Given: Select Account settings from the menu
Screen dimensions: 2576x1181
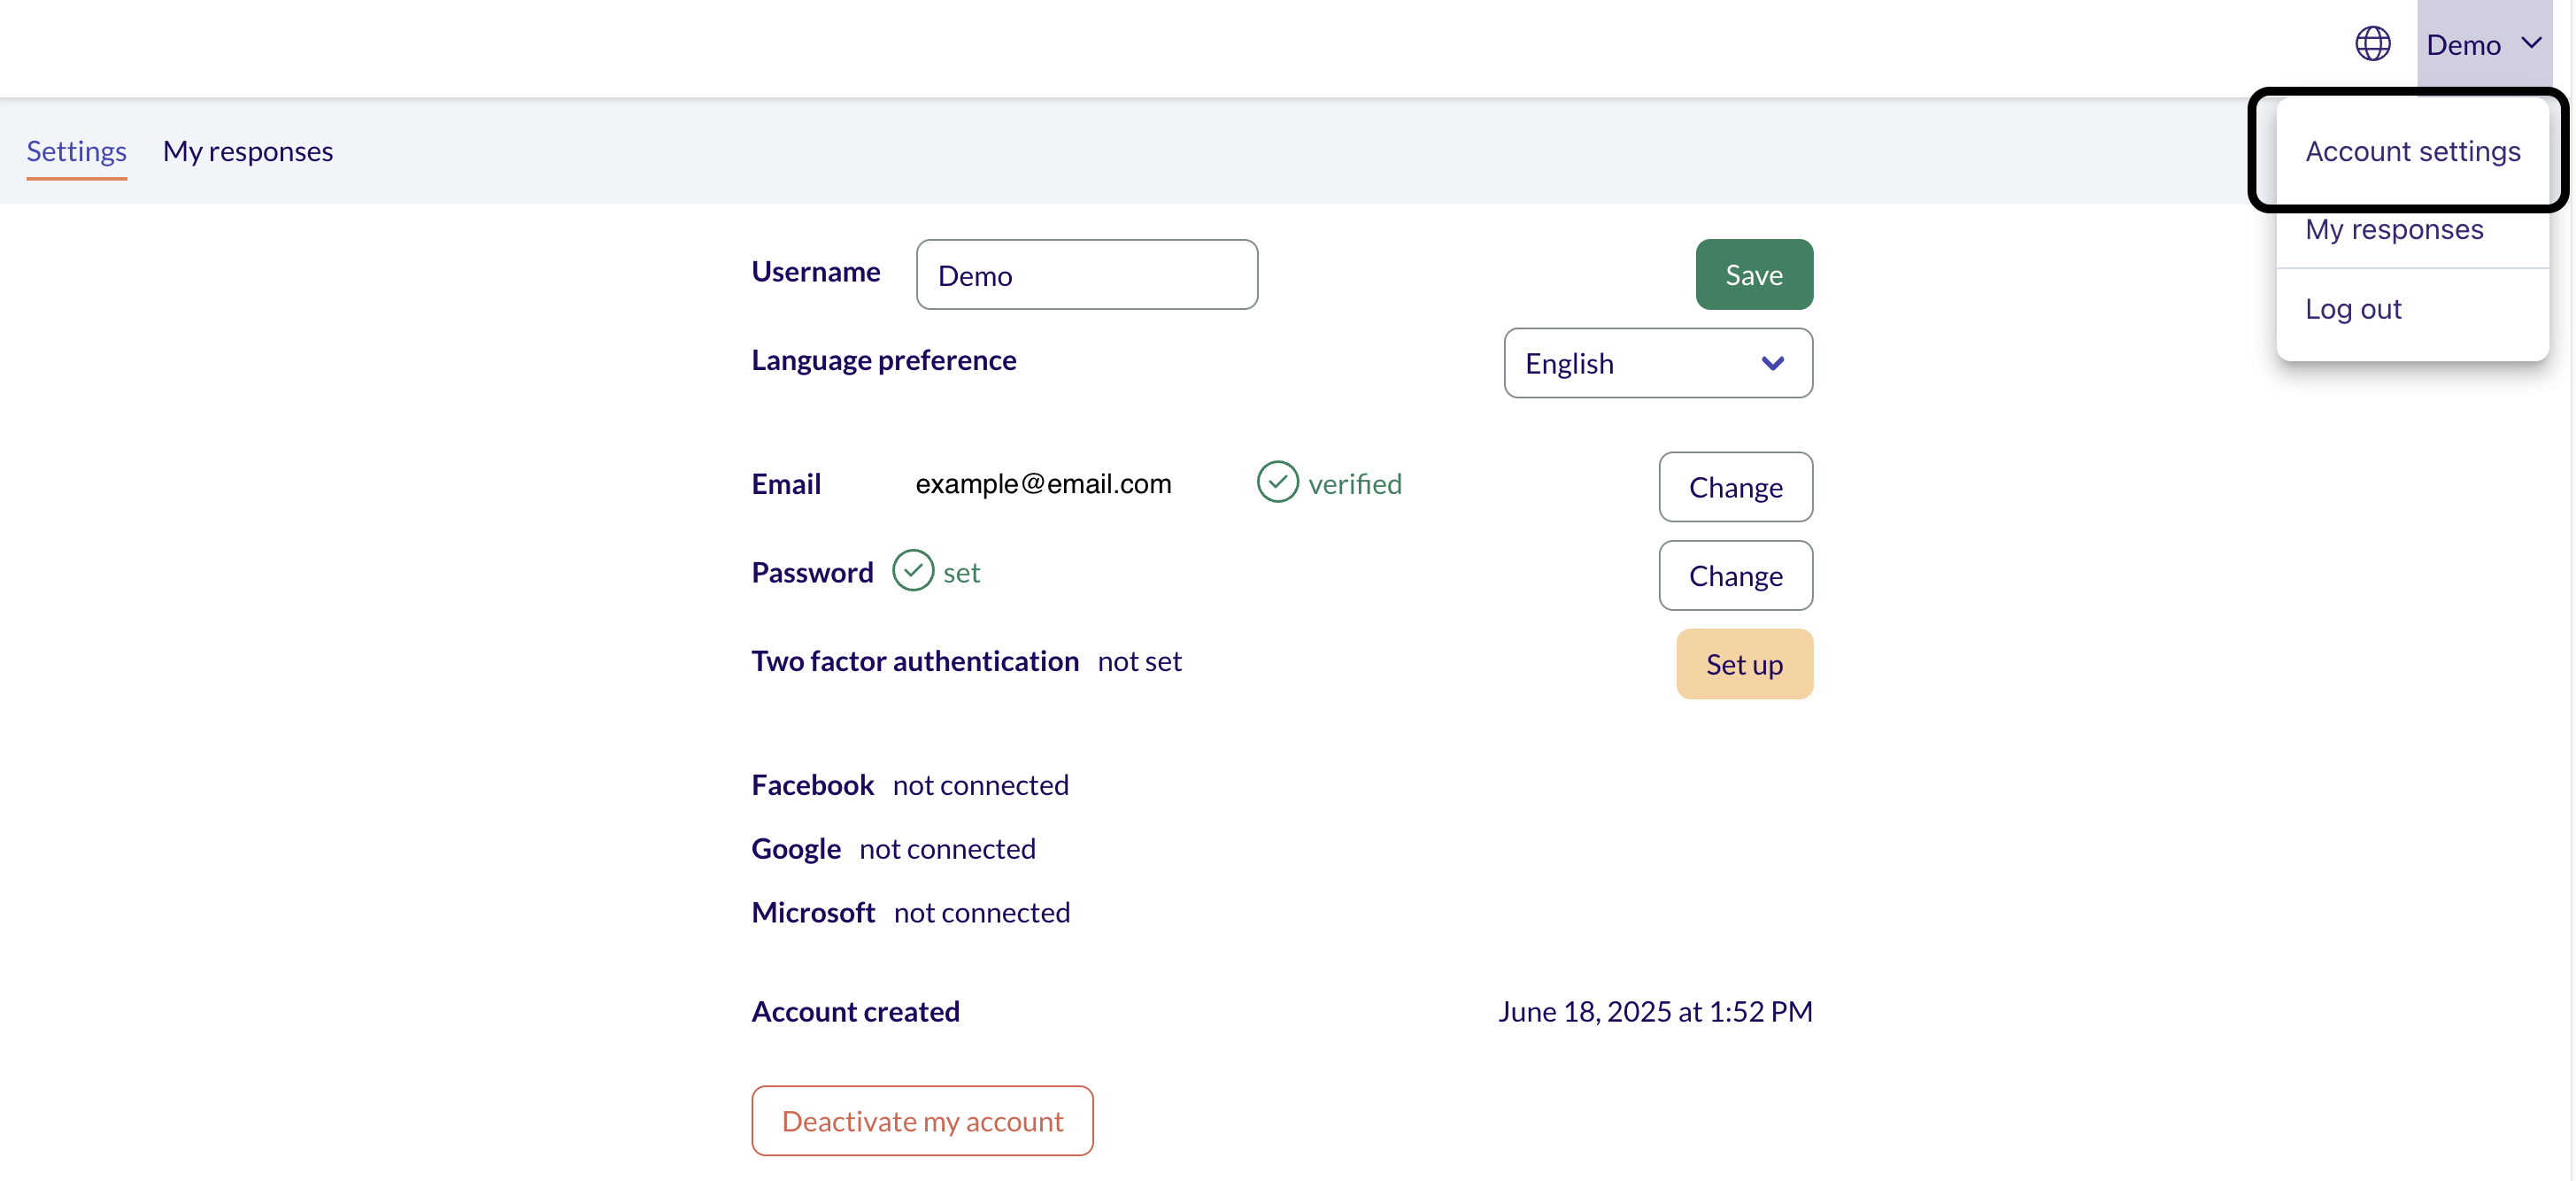Looking at the screenshot, I should [x=2412, y=151].
